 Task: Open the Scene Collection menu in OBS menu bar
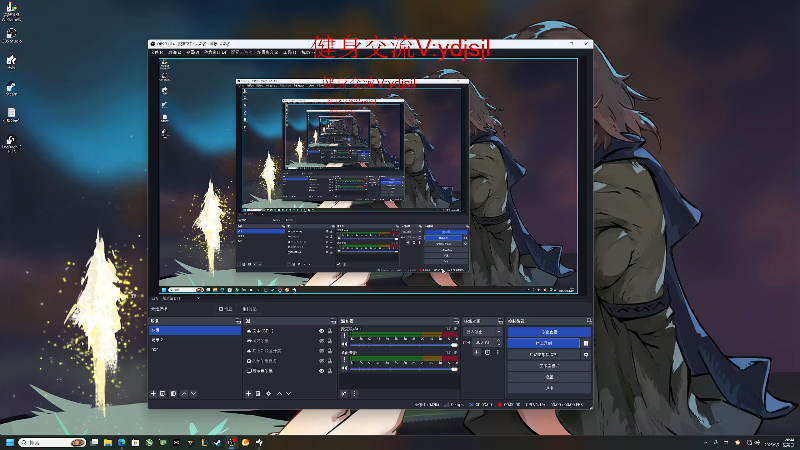click(267, 53)
